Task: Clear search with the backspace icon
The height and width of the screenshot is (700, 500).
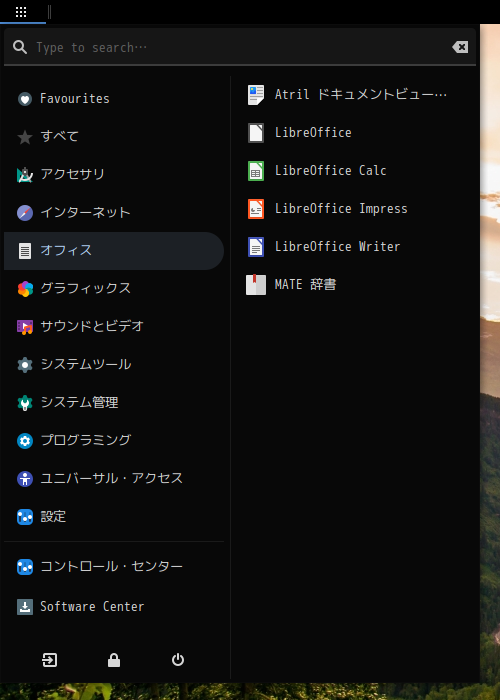Action: click(x=460, y=47)
